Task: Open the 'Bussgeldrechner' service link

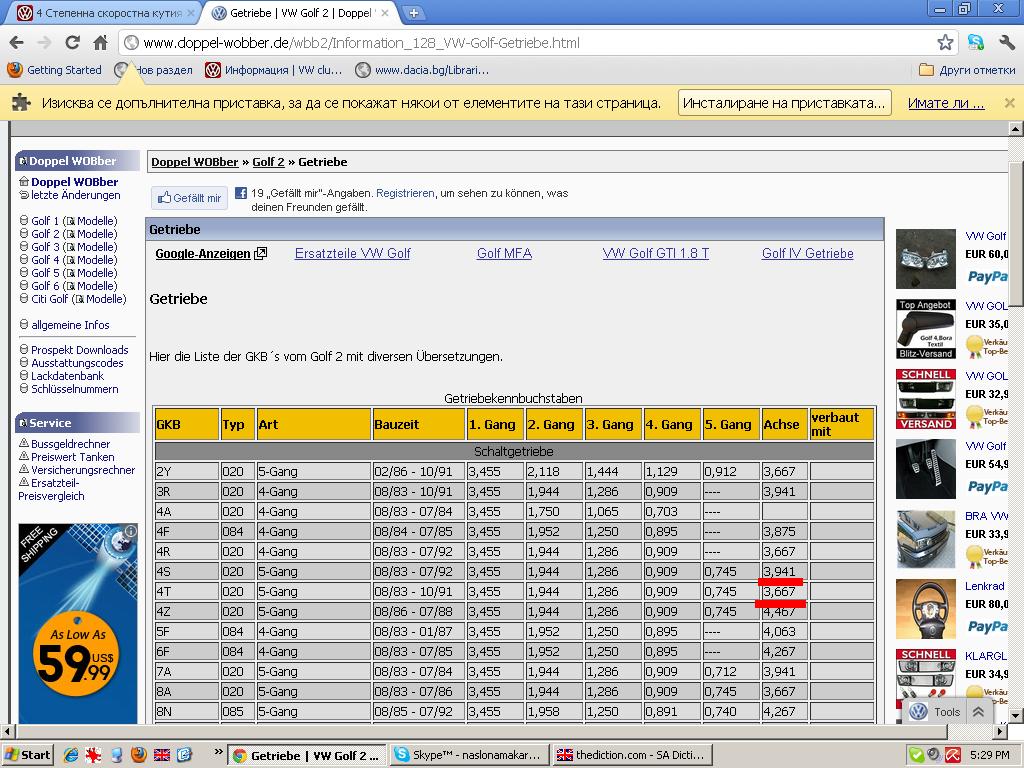Action: point(70,444)
